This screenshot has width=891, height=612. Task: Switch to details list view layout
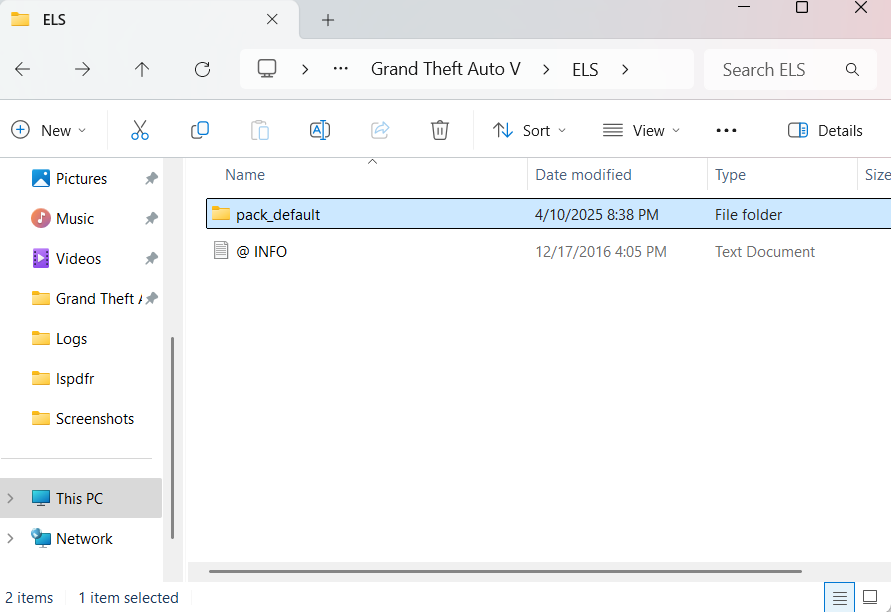click(840, 597)
